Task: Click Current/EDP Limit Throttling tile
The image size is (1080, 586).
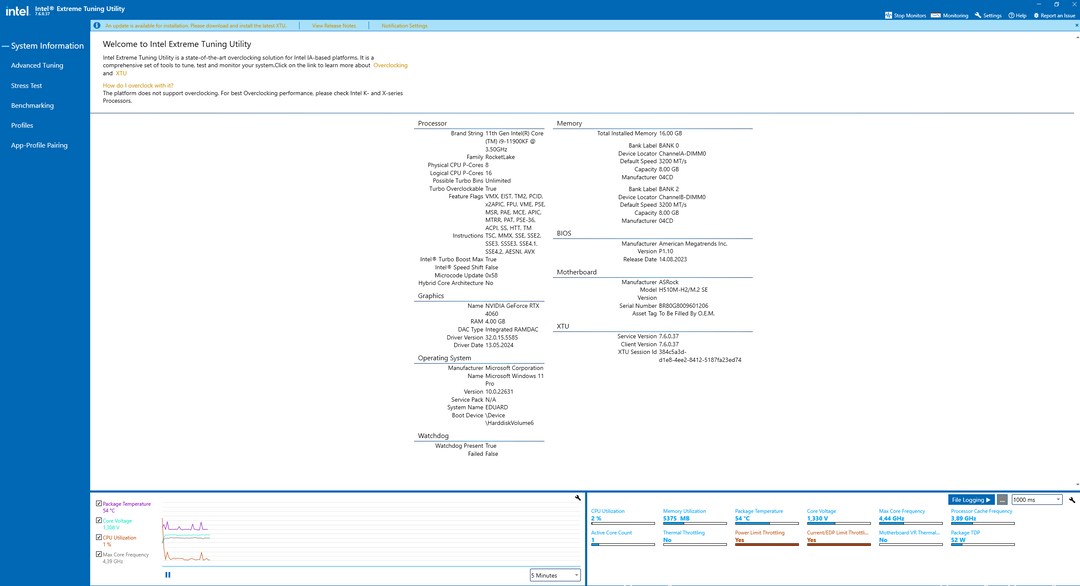Action: pos(838,538)
